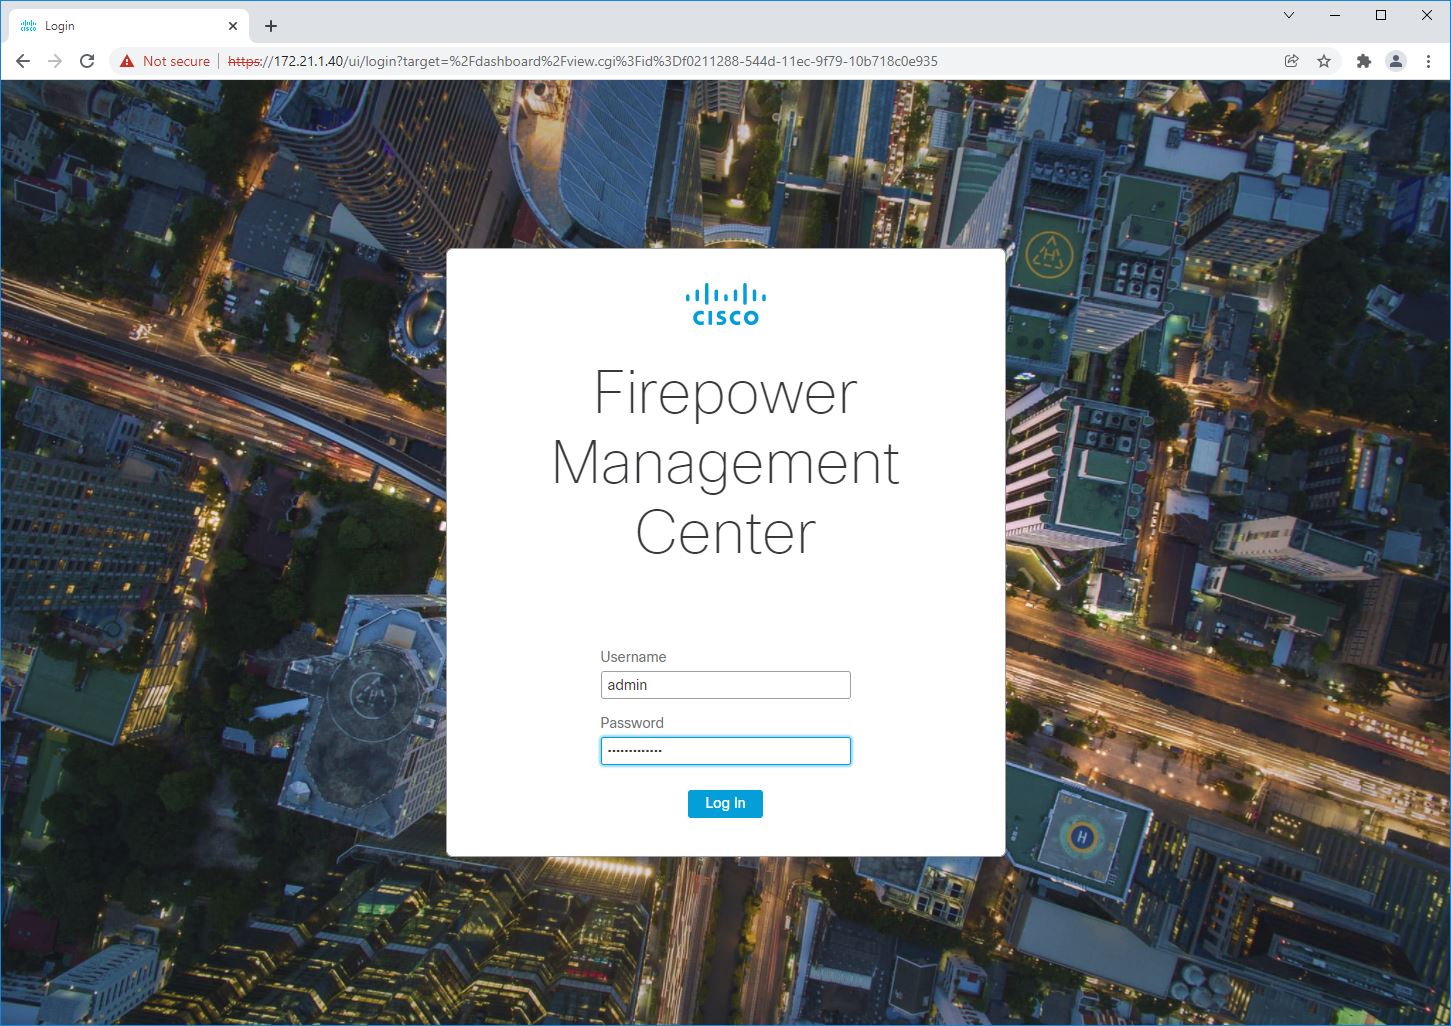Open Chrome three-dot menu
Image resolution: width=1451 pixels, height=1026 pixels.
coord(1428,61)
